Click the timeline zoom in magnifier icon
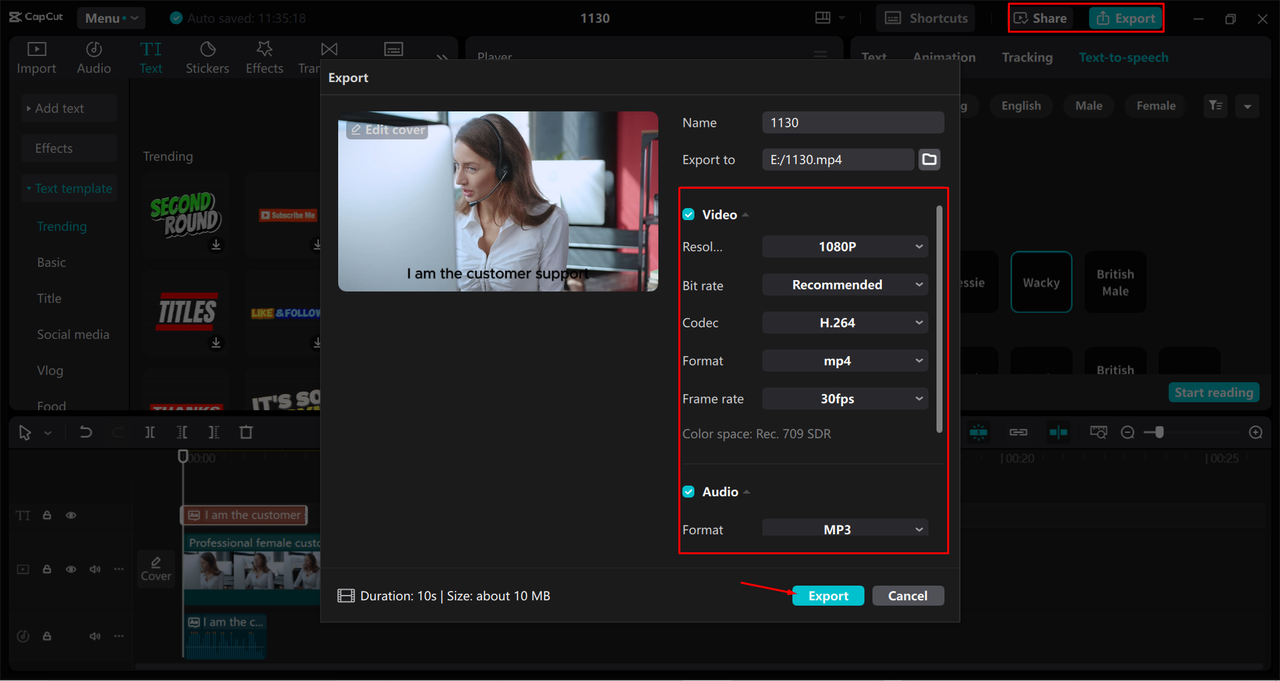 tap(1255, 432)
